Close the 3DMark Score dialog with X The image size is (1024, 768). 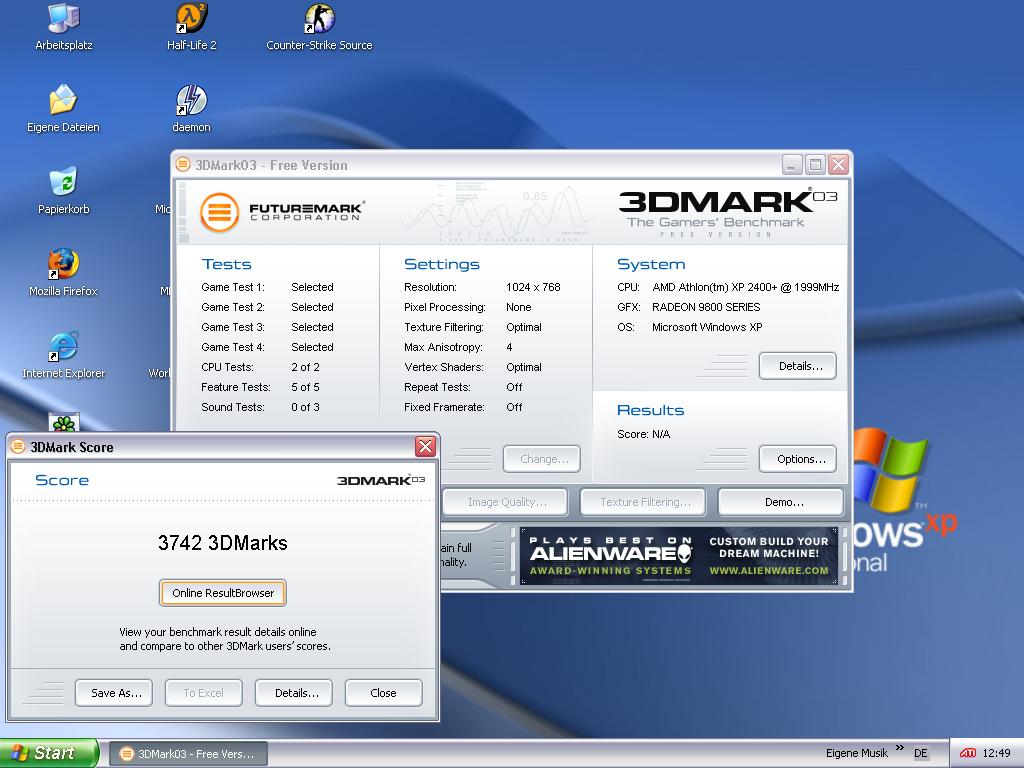point(425,447)
